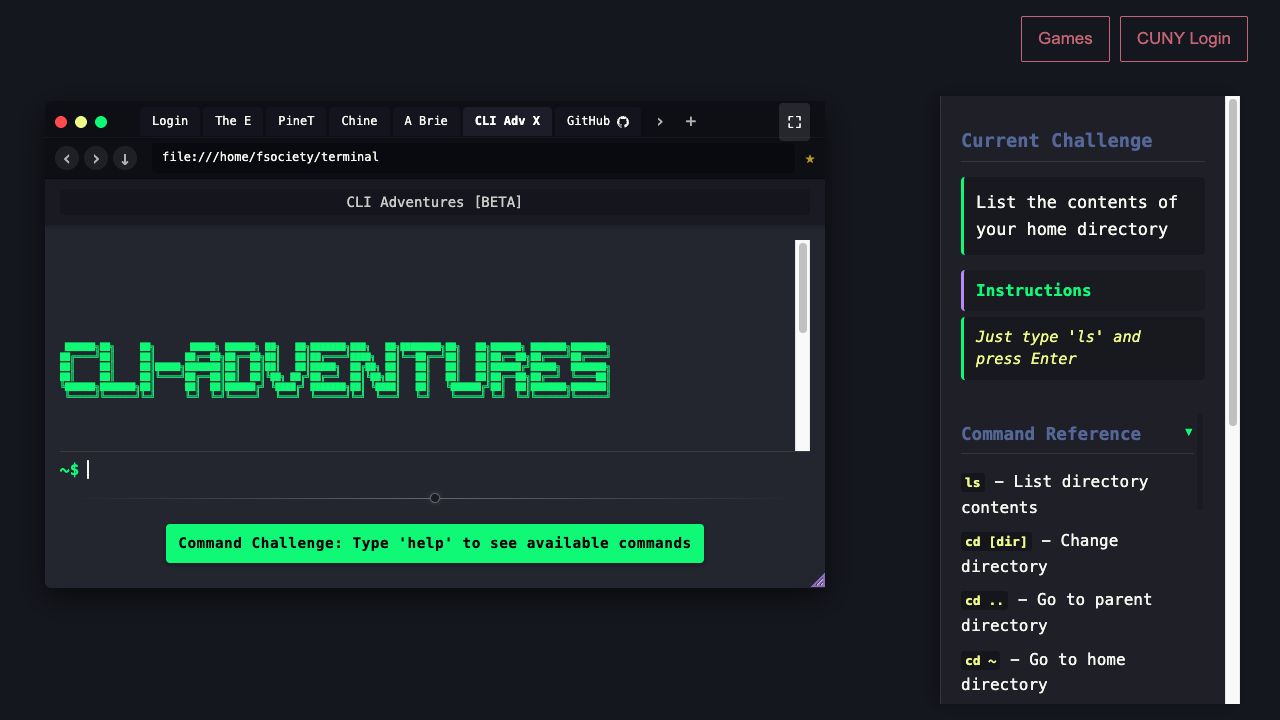
Task: Show more tabs with the chevron arrow
Action: tap(660, 121)
